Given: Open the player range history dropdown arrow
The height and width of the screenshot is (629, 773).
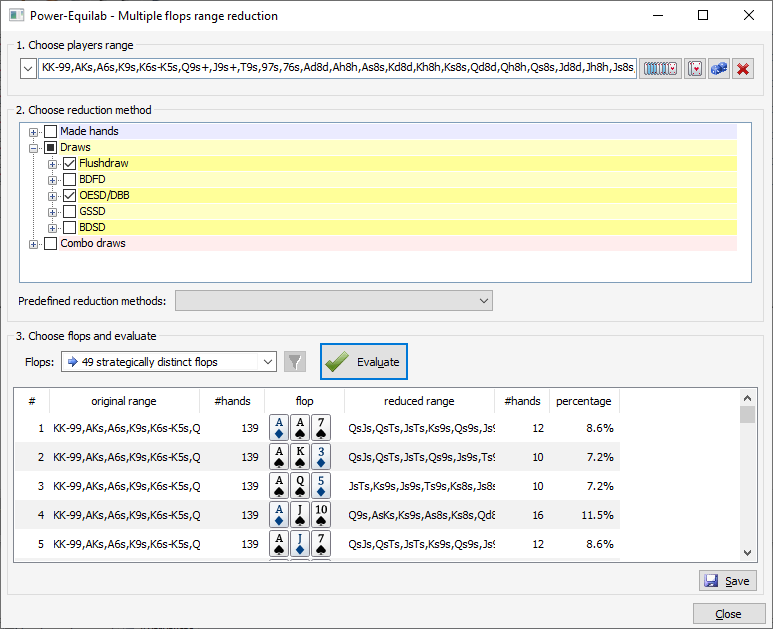Looking at the screenshot, I should coord(28,69).
